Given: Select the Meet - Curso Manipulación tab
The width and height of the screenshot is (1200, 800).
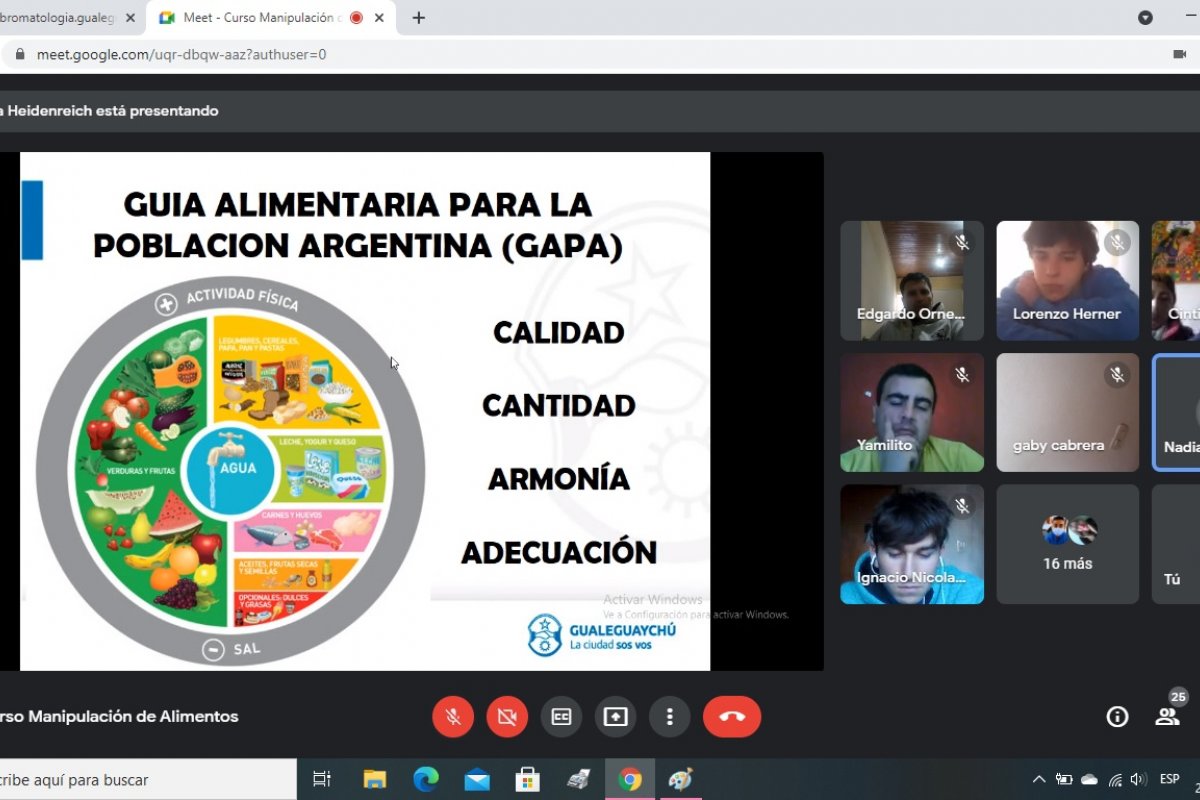Looking at the screenshot, I should click(262, 18).
